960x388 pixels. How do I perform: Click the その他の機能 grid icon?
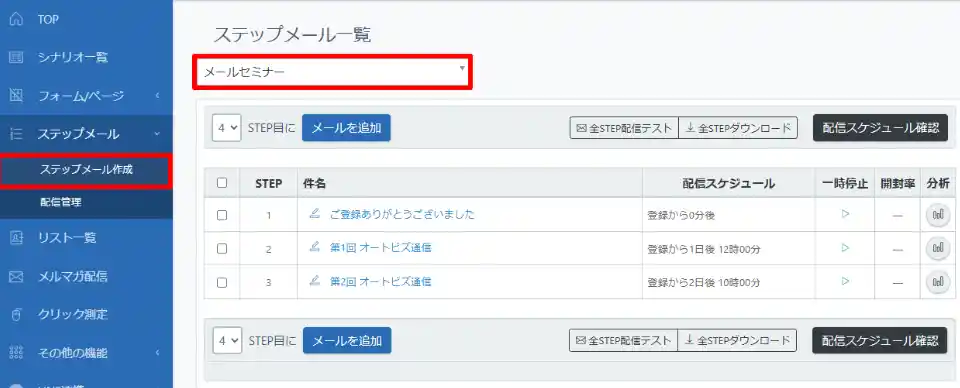tap(17, 353)
